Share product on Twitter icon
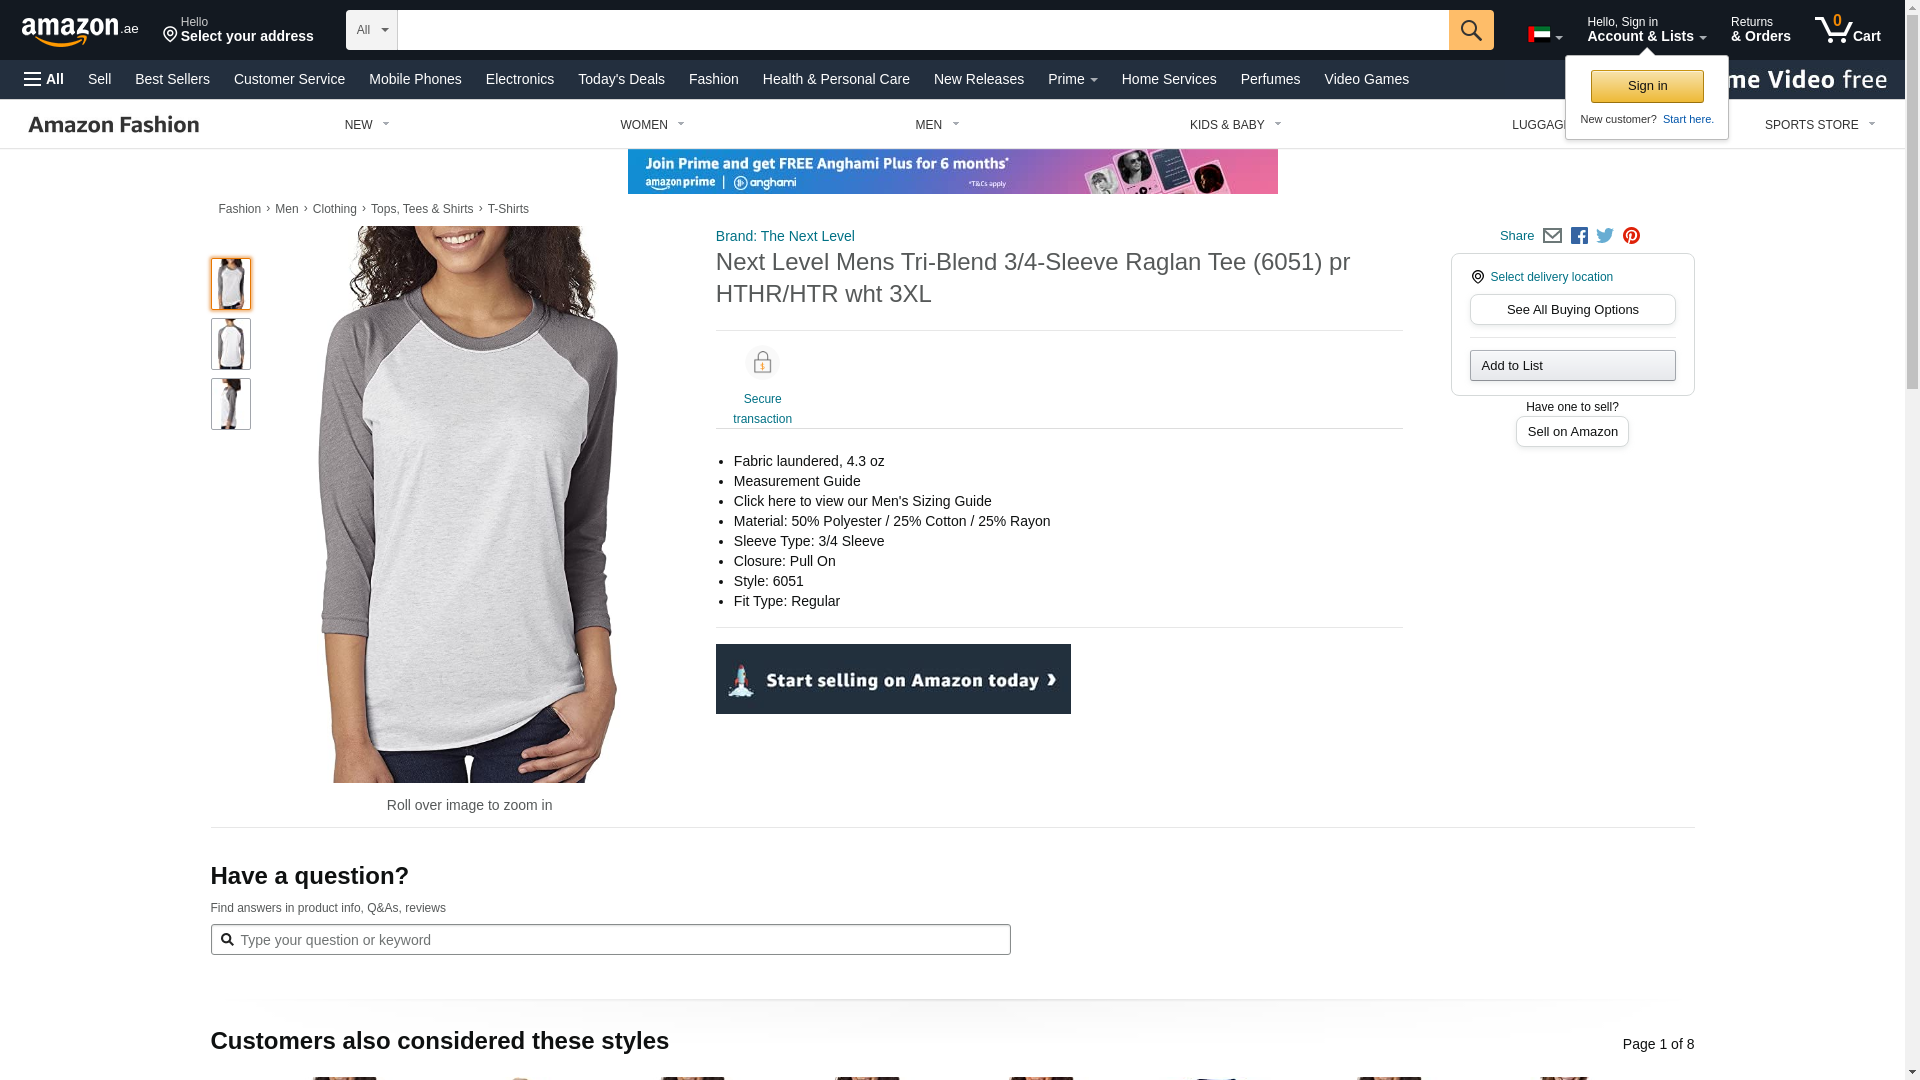1920x1080 pixels. (1605, 236)
